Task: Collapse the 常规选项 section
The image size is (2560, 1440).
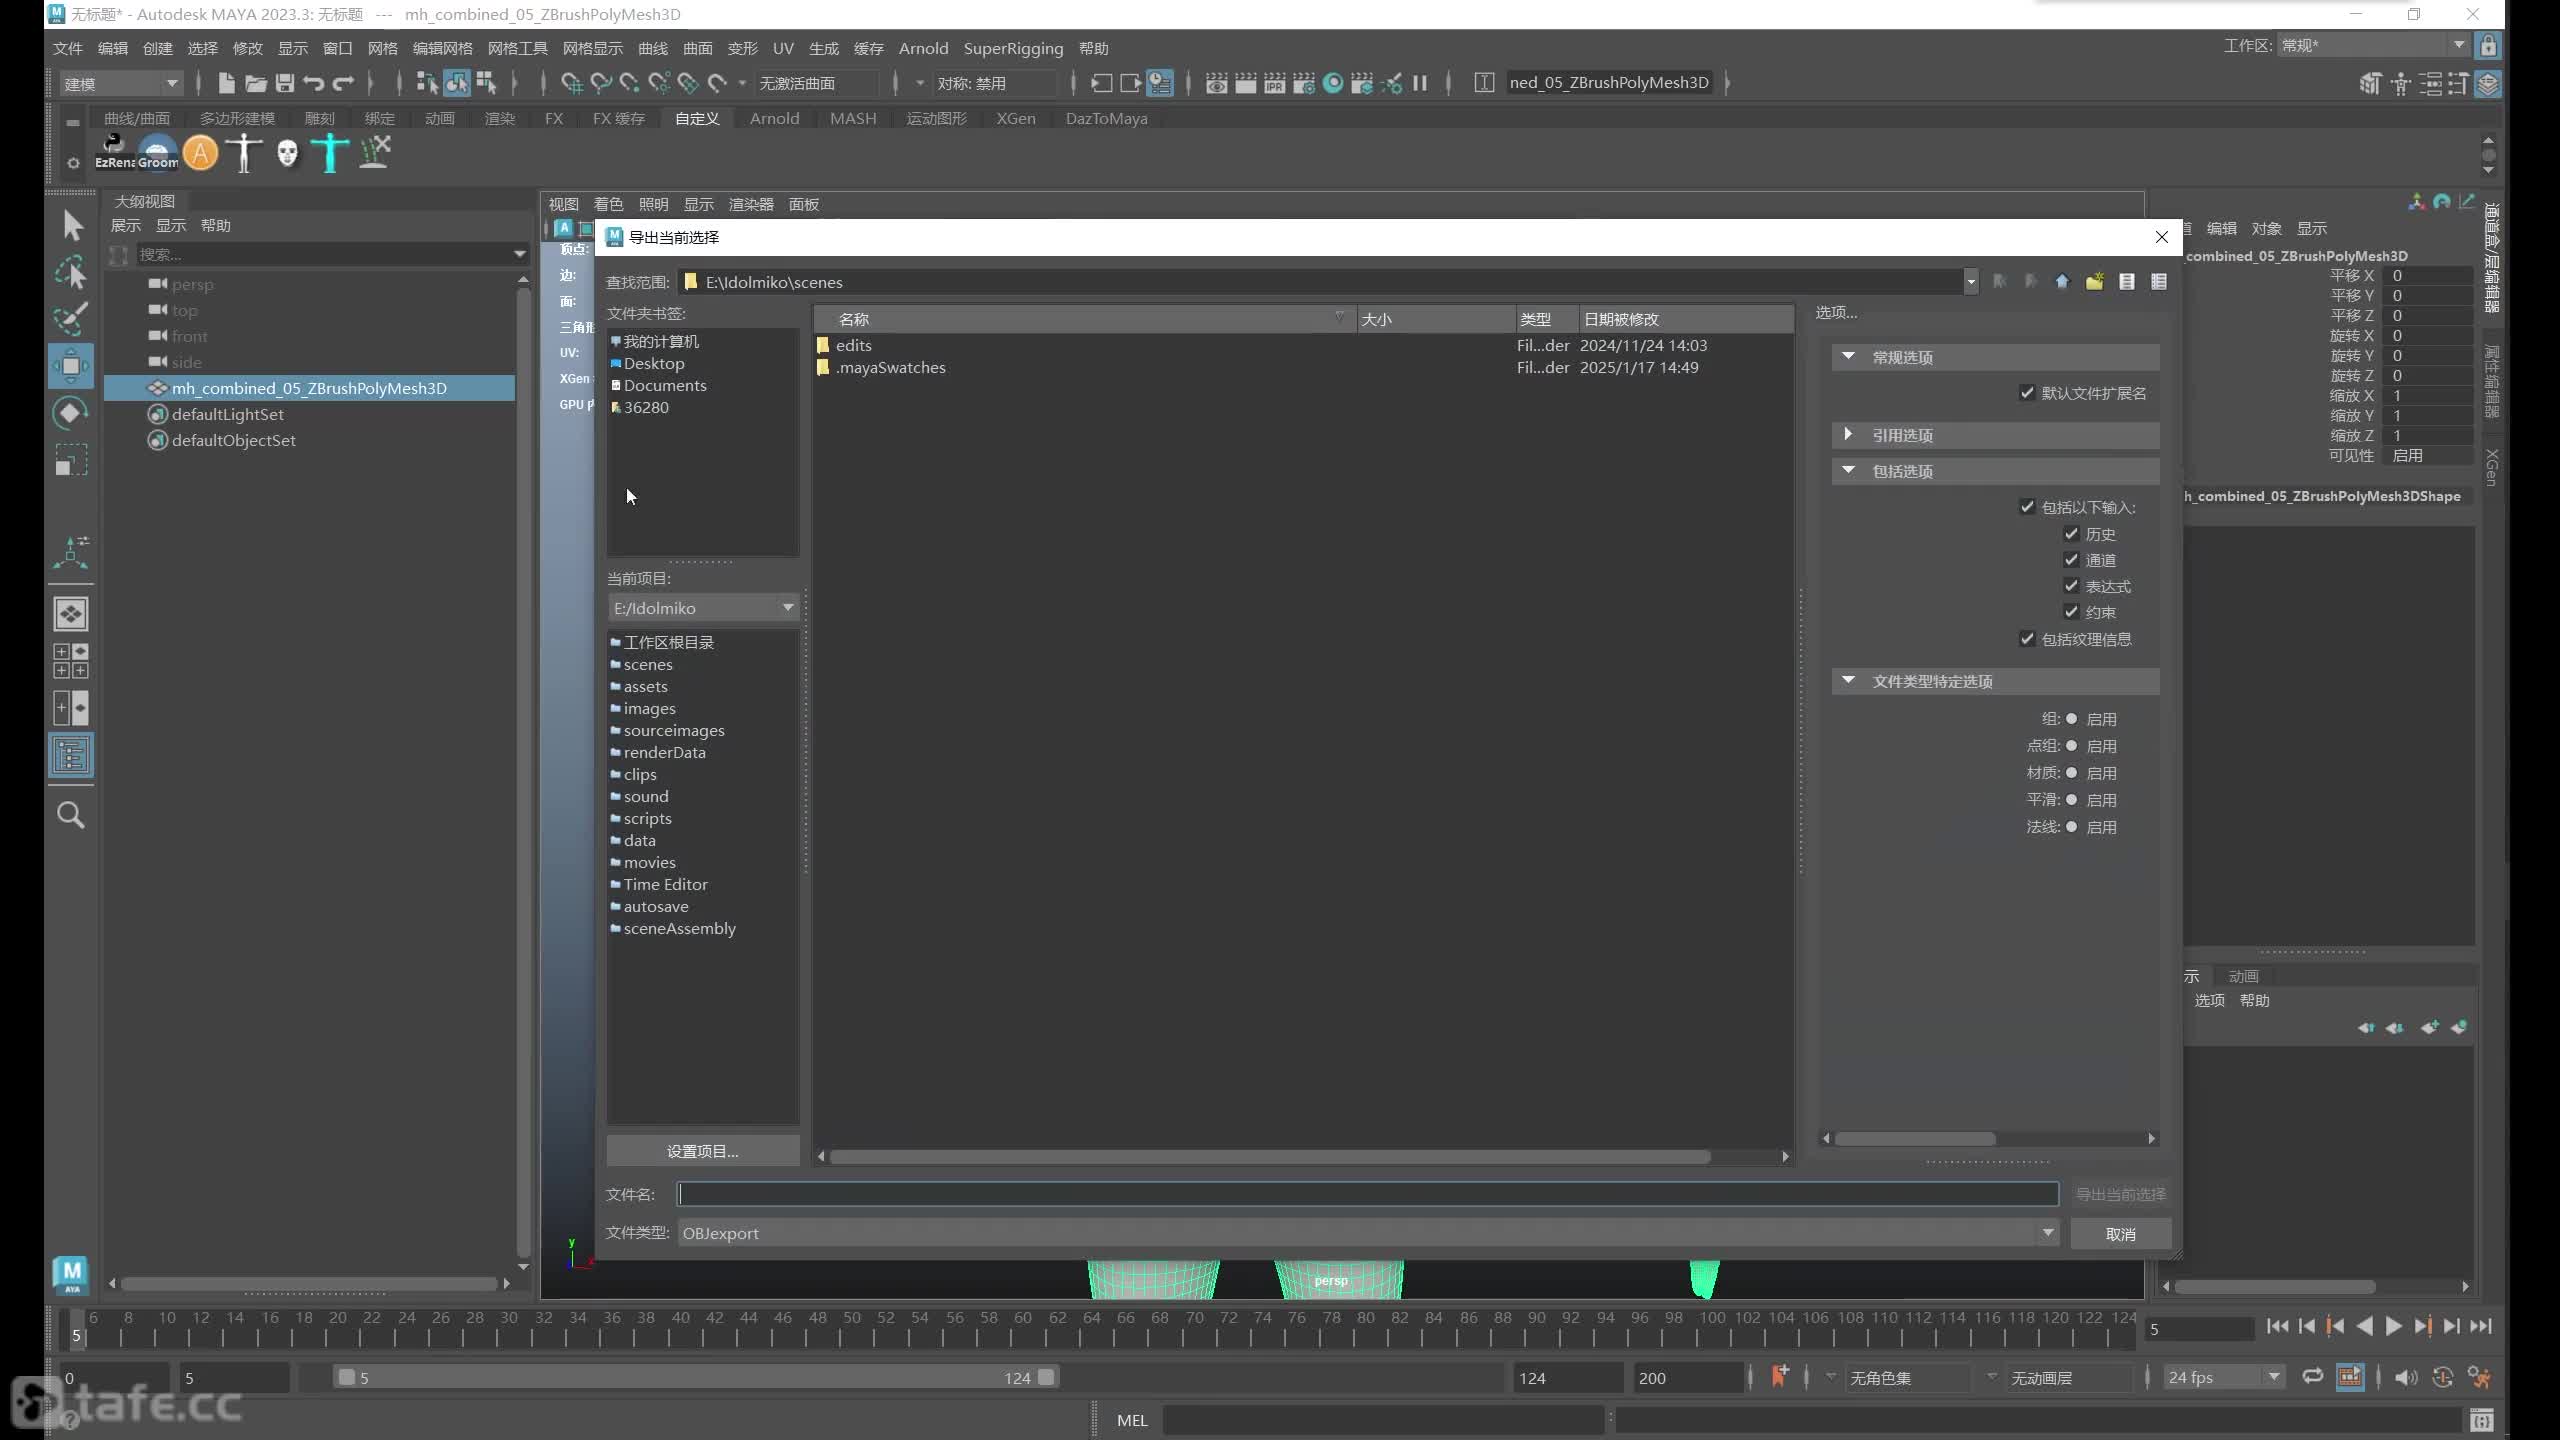Action: pyautogui.click(x=1995, y=357)
